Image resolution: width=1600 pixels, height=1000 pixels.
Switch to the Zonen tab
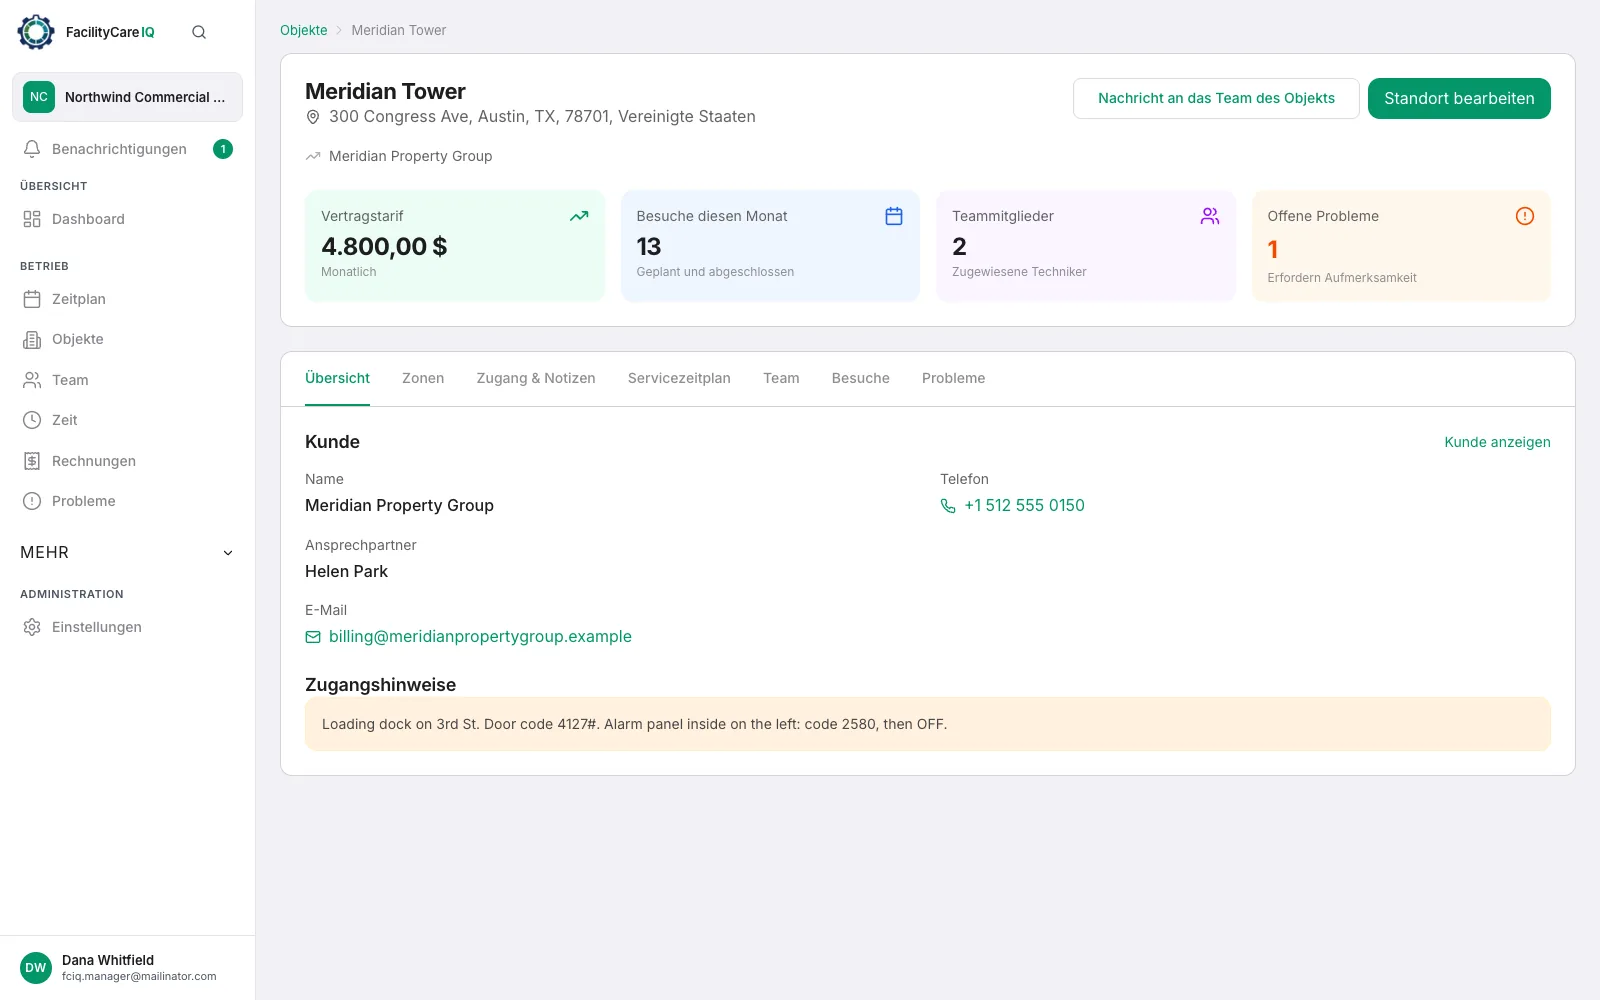(x=423, y=378)
